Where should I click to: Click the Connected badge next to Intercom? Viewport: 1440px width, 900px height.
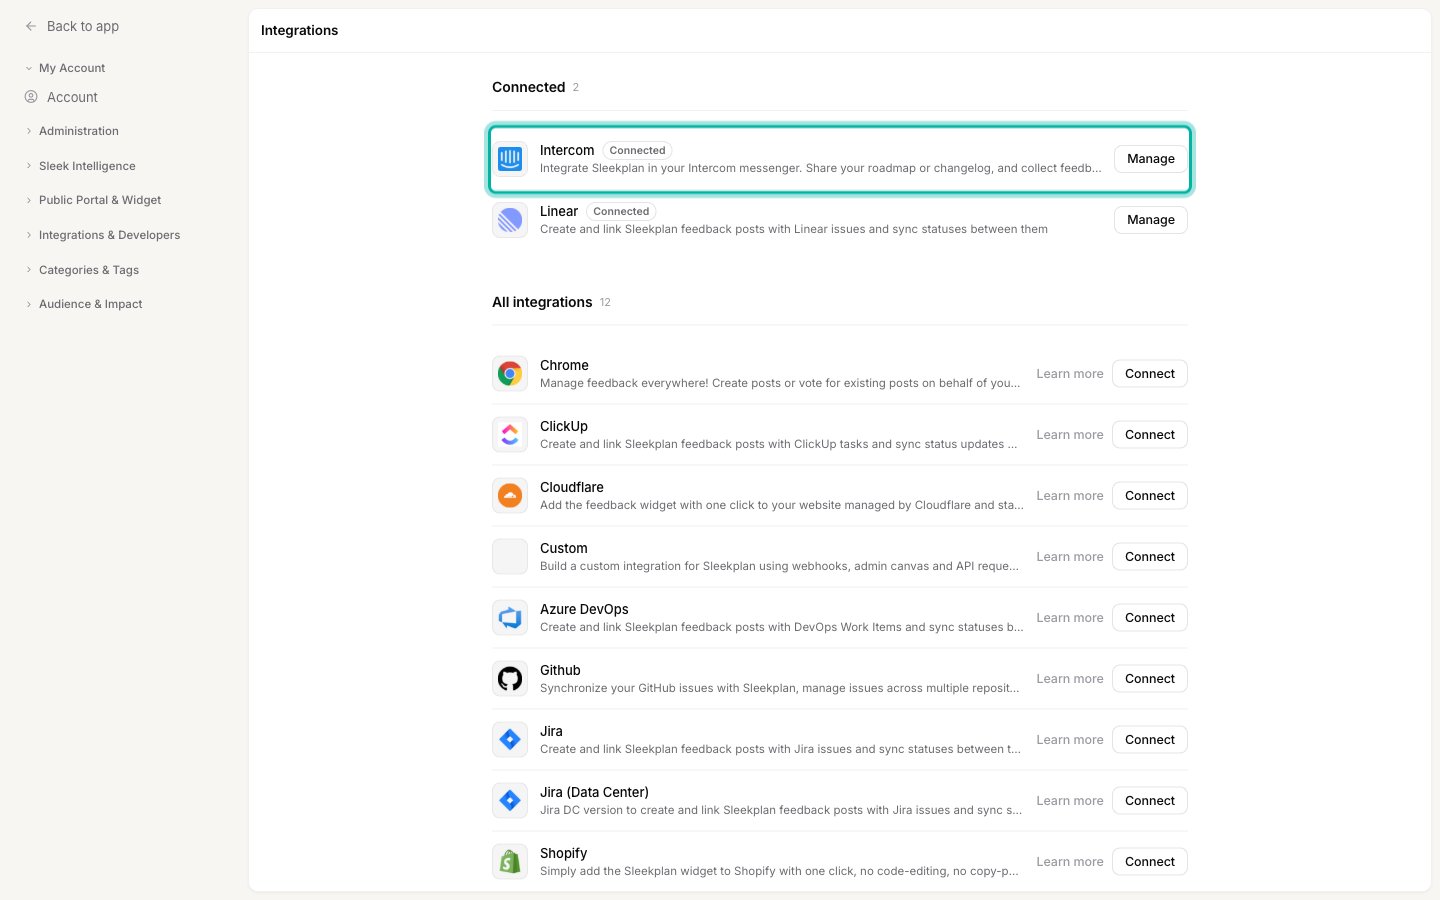coord(637,151)
